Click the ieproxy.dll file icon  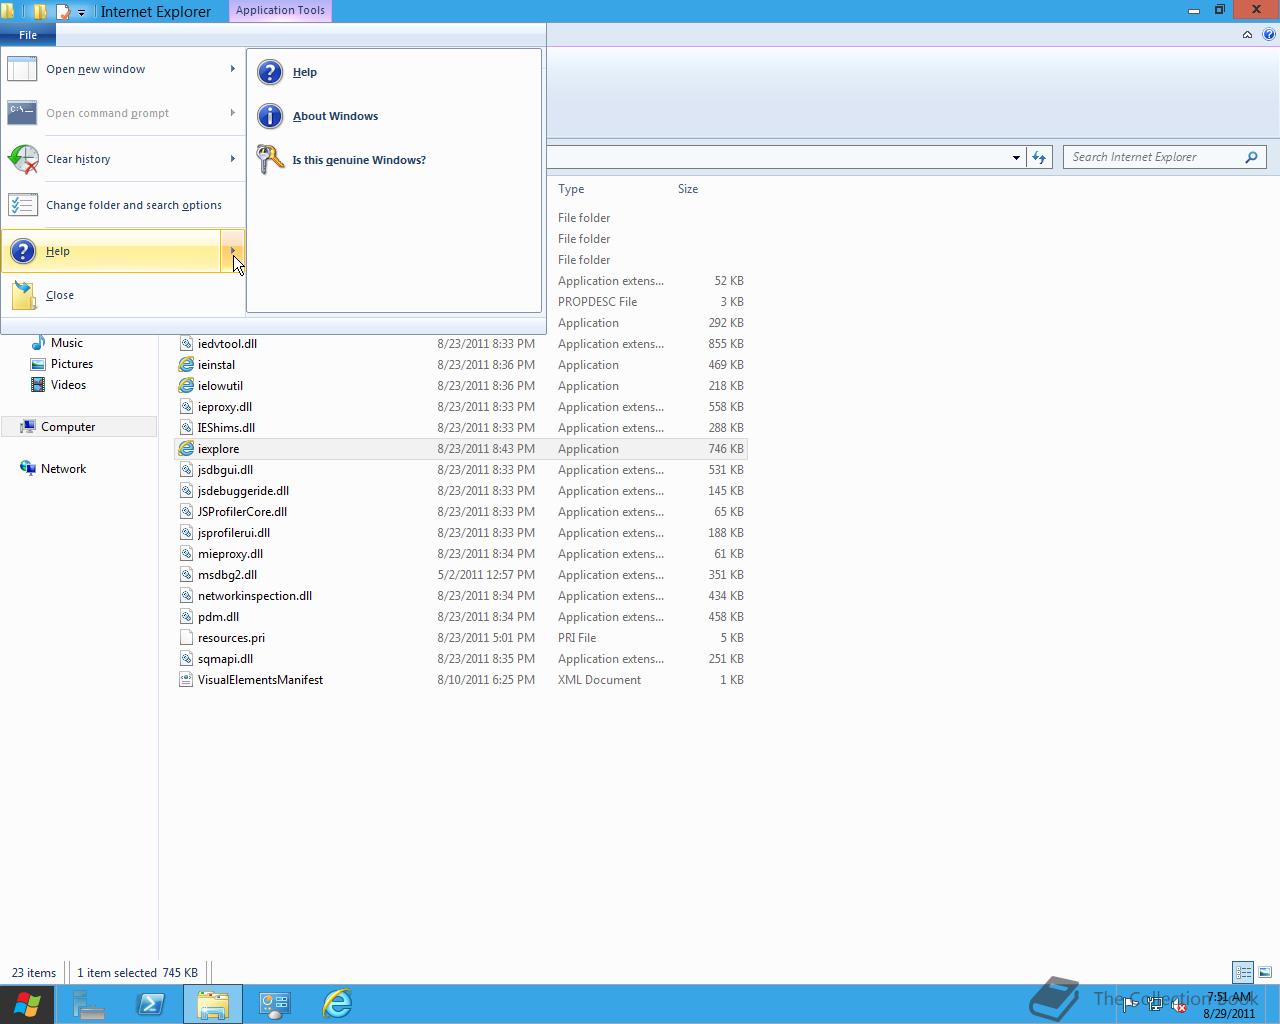(x=186, y=407)
